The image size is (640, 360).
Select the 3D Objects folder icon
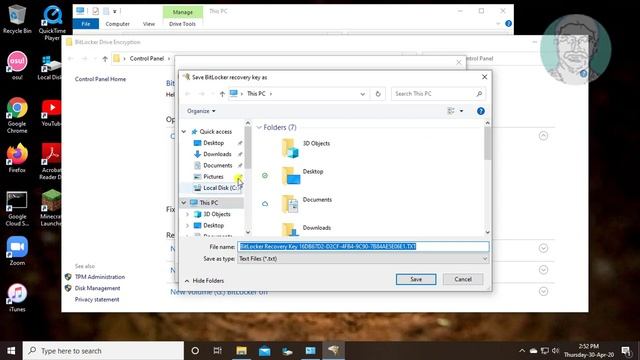290,148
